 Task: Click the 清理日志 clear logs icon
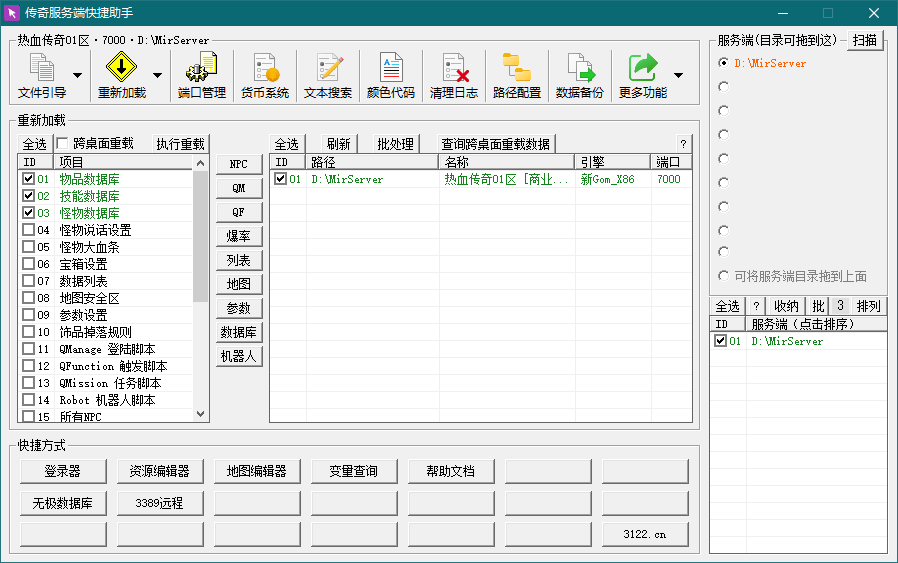454,76
